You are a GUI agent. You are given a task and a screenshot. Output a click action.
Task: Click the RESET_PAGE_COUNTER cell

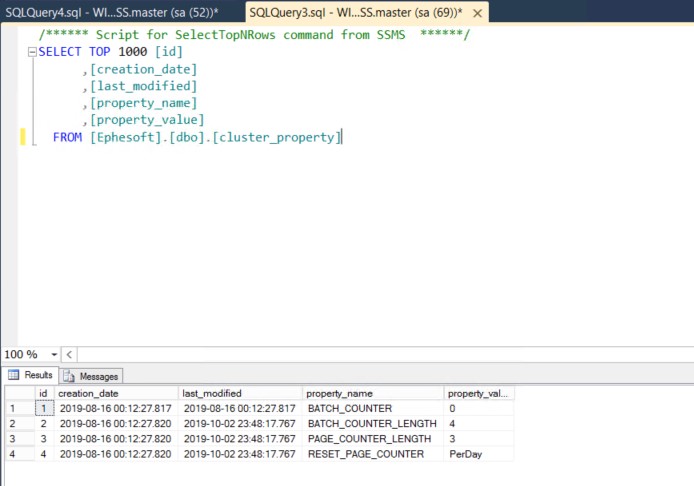pos(373,454)
